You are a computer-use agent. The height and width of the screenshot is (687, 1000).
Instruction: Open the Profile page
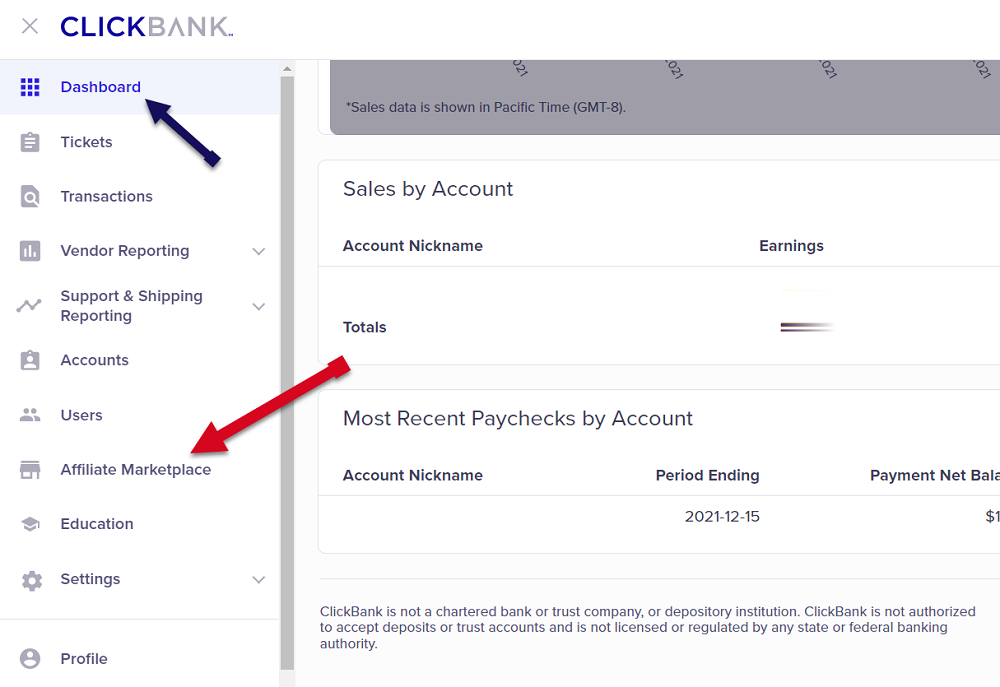(140, 658)
